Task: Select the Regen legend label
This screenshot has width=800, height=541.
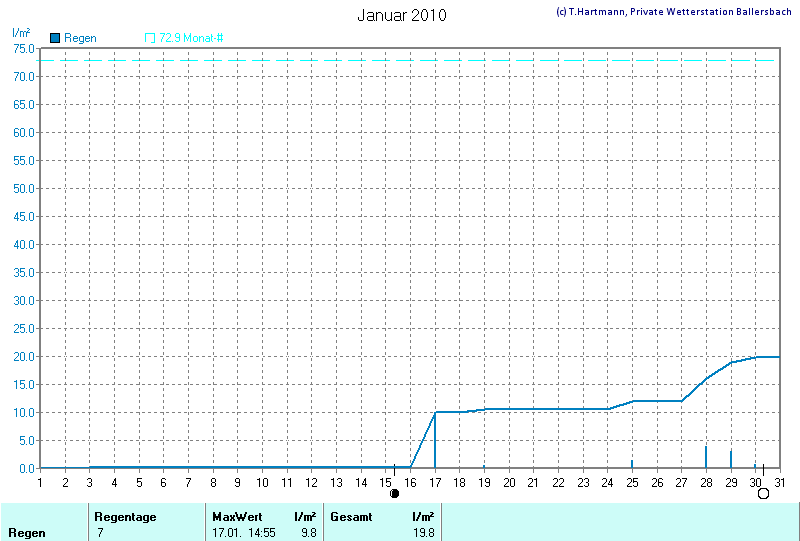Action: click(x=80, y=38)
